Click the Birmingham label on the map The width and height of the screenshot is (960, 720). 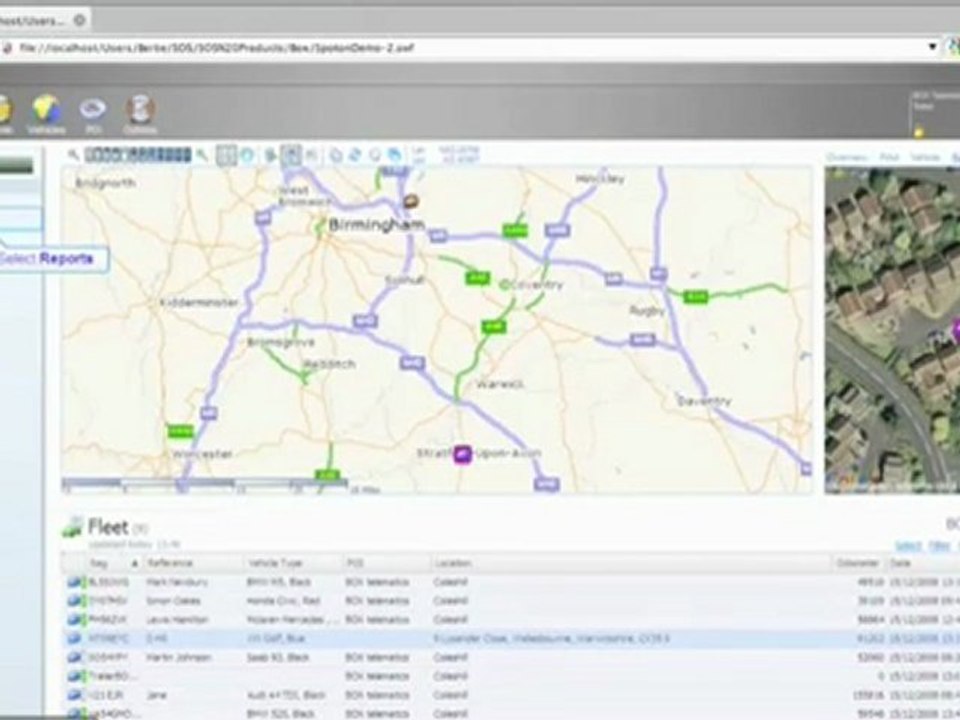[x=376, y=225]
